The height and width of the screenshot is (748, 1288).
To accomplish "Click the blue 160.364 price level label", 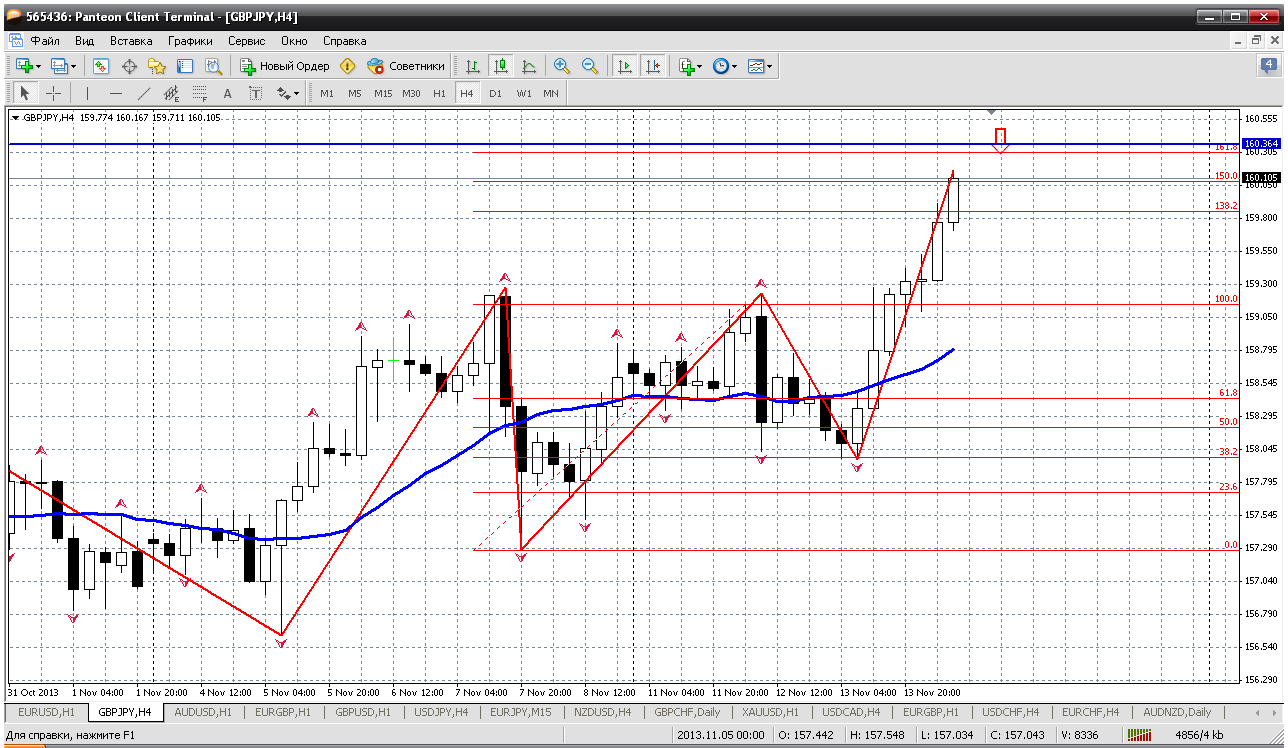I will click(x=1263, y=144).
